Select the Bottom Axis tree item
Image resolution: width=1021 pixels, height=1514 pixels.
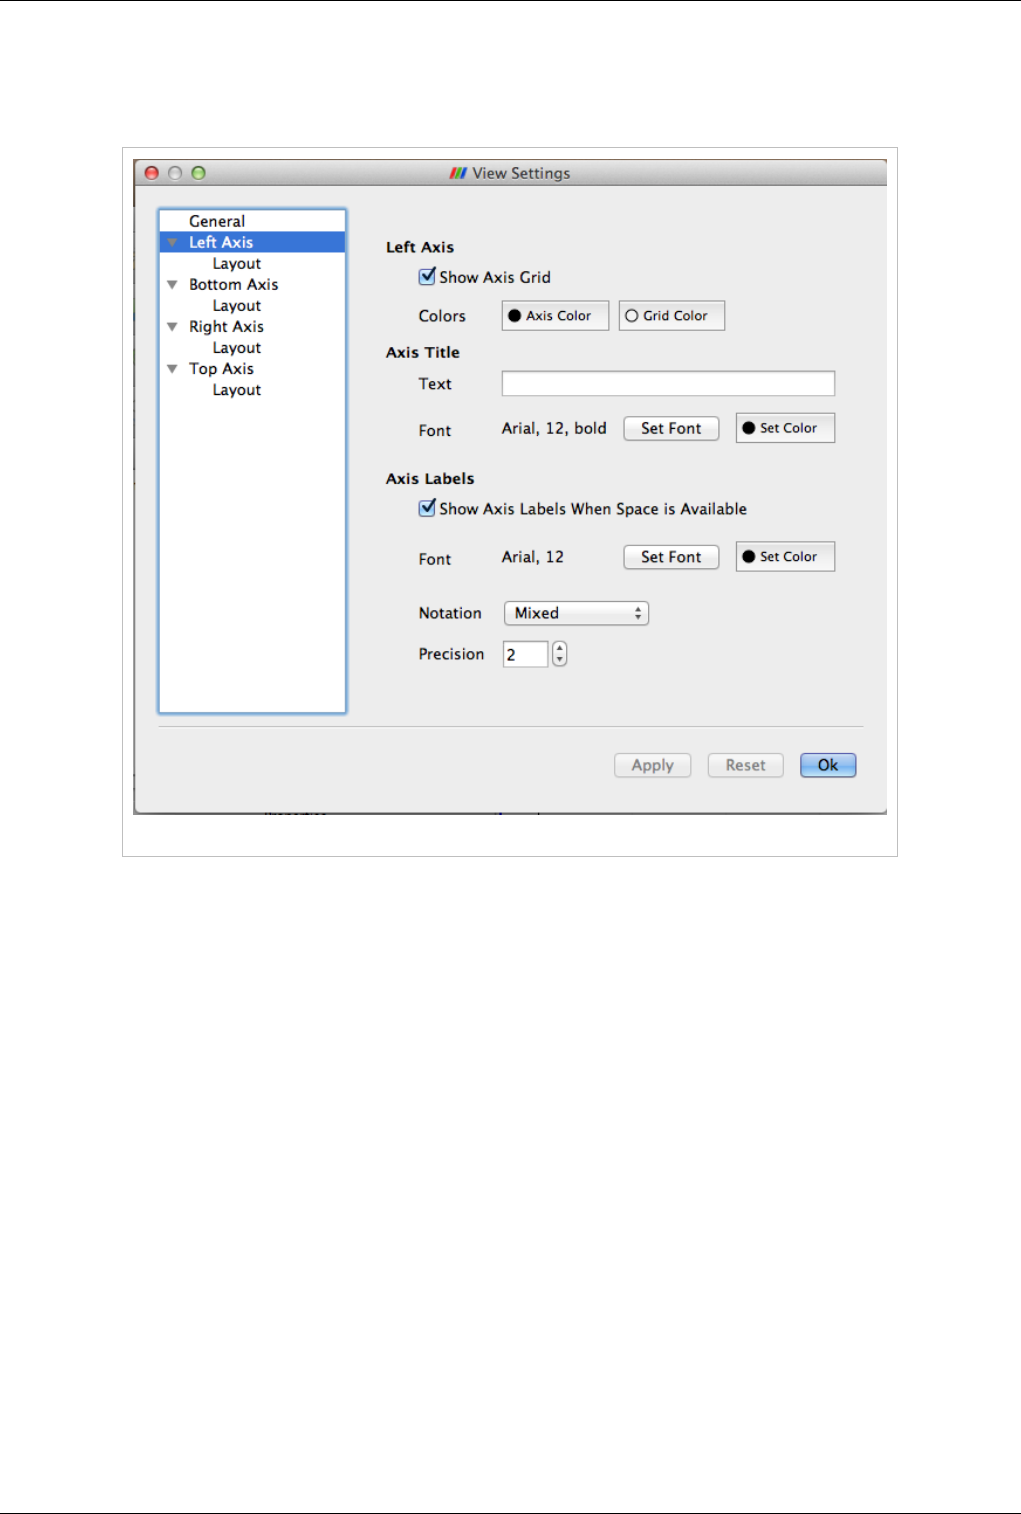[234, 285]
